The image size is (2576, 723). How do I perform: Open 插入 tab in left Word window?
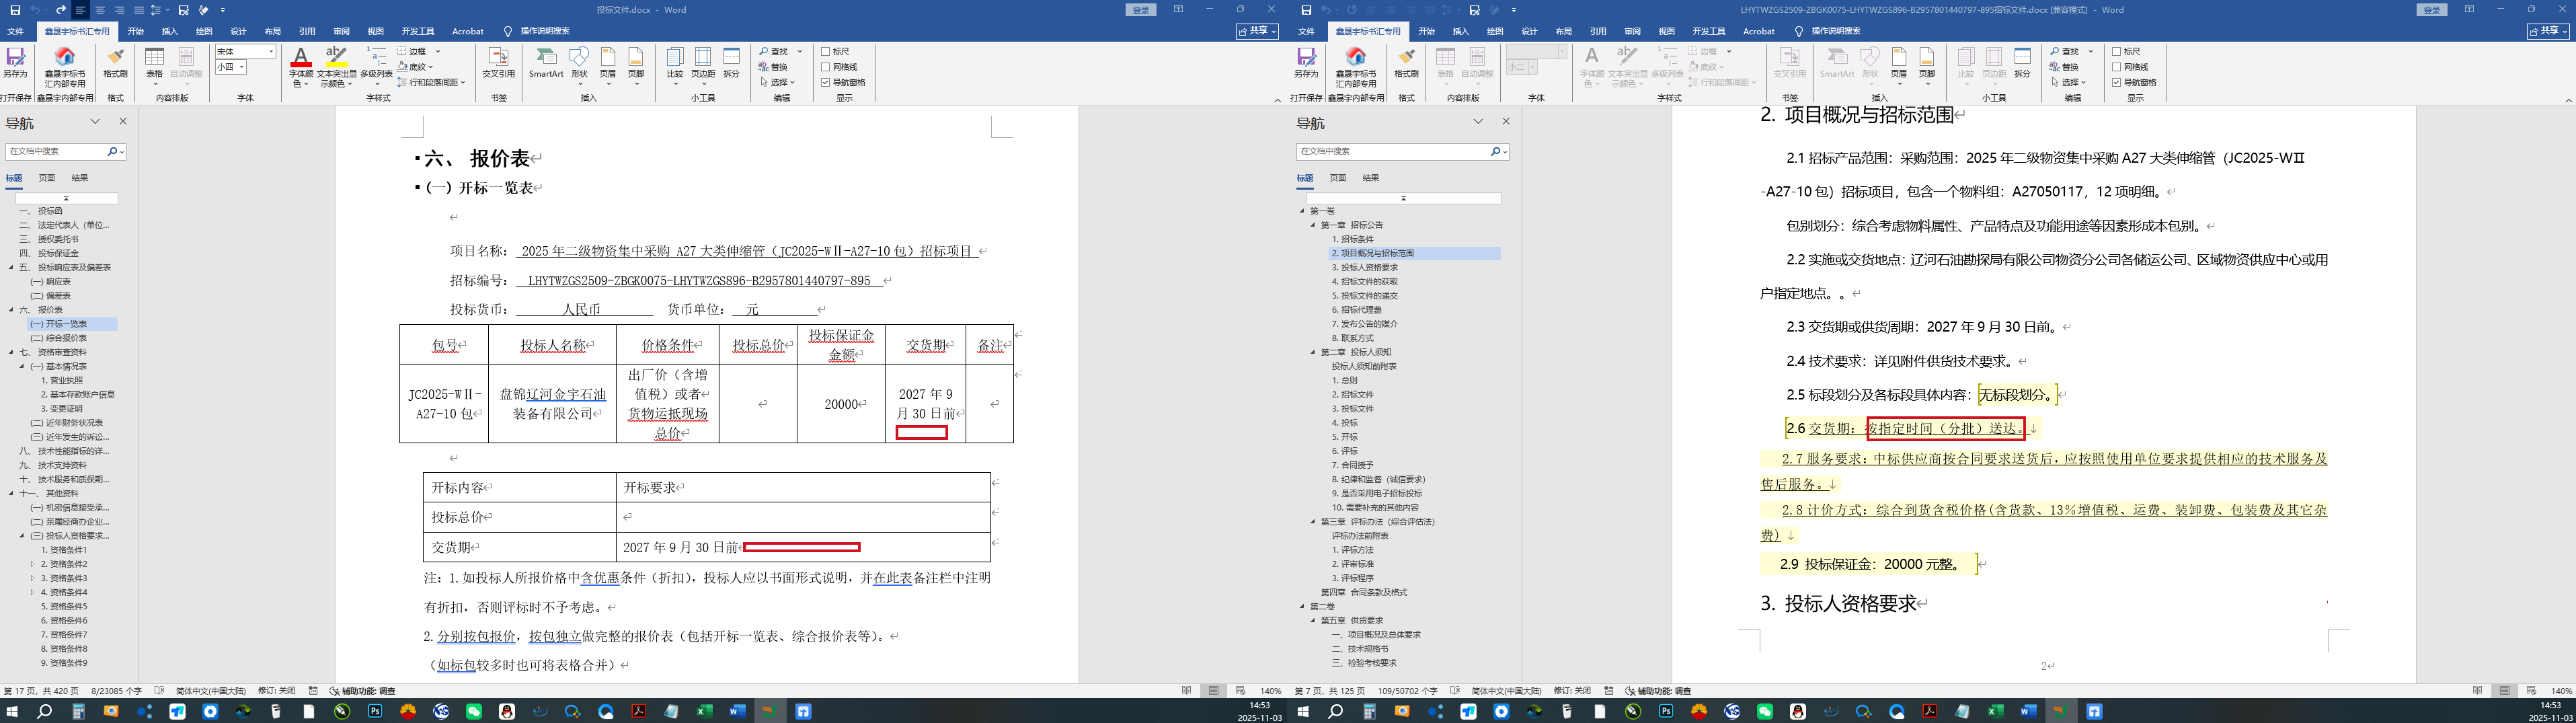[x=170, y=31]
